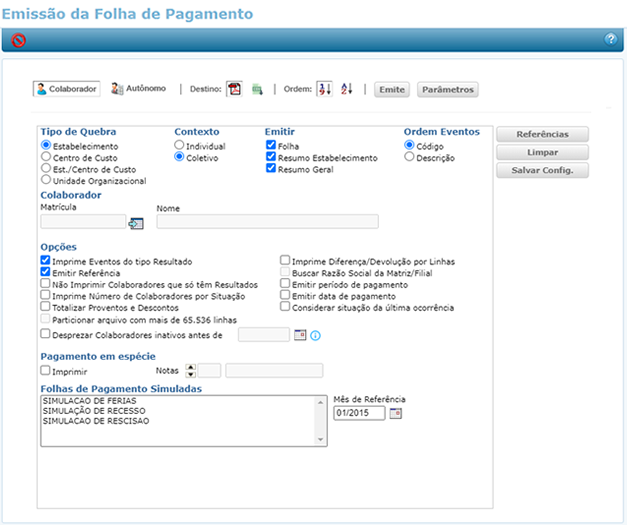Open calendar for inactive collaborators date
Viewport: 627px width, 525px height.
(x=299, y=335)
